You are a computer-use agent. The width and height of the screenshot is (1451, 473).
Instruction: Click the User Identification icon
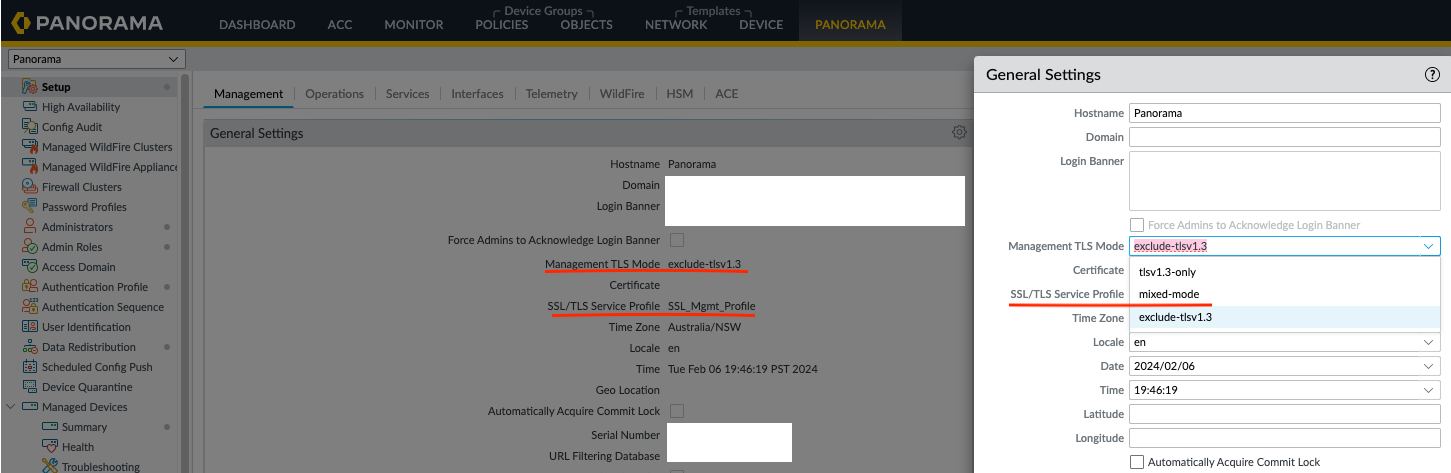(30, 327)
